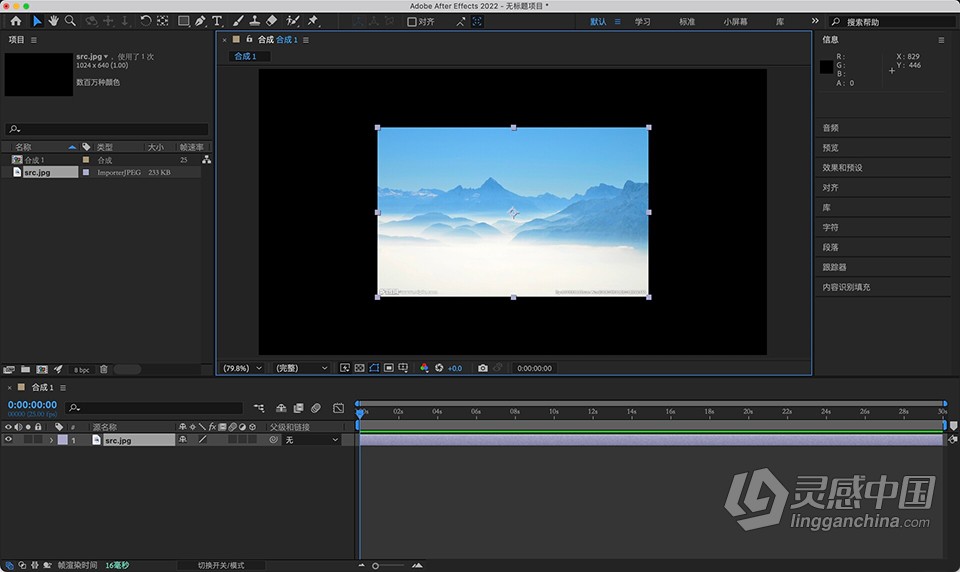Image resolution: width=960 pixels, height=572 pixels.
Task: Select the Selection arrow tool
Action: (x=37, y=21)
